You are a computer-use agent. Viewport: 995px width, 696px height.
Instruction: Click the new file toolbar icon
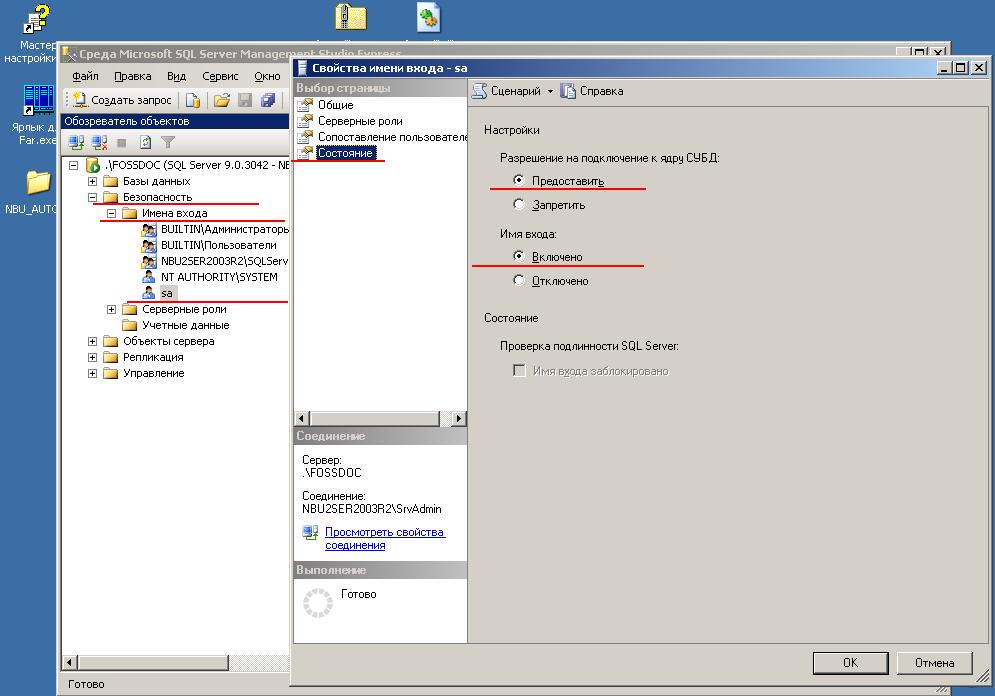(x=193, y=100)
